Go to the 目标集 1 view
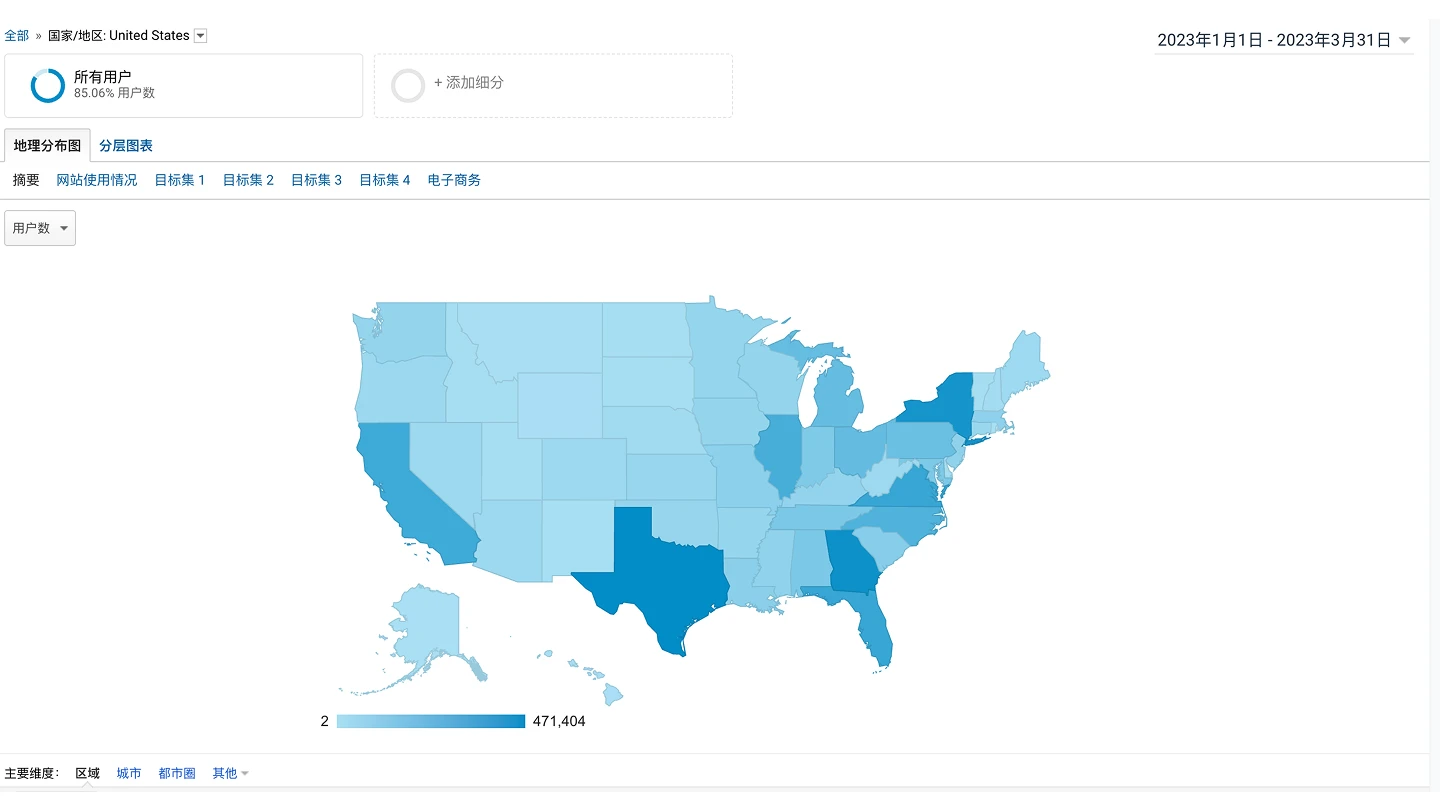 click(x=180, y=180)
